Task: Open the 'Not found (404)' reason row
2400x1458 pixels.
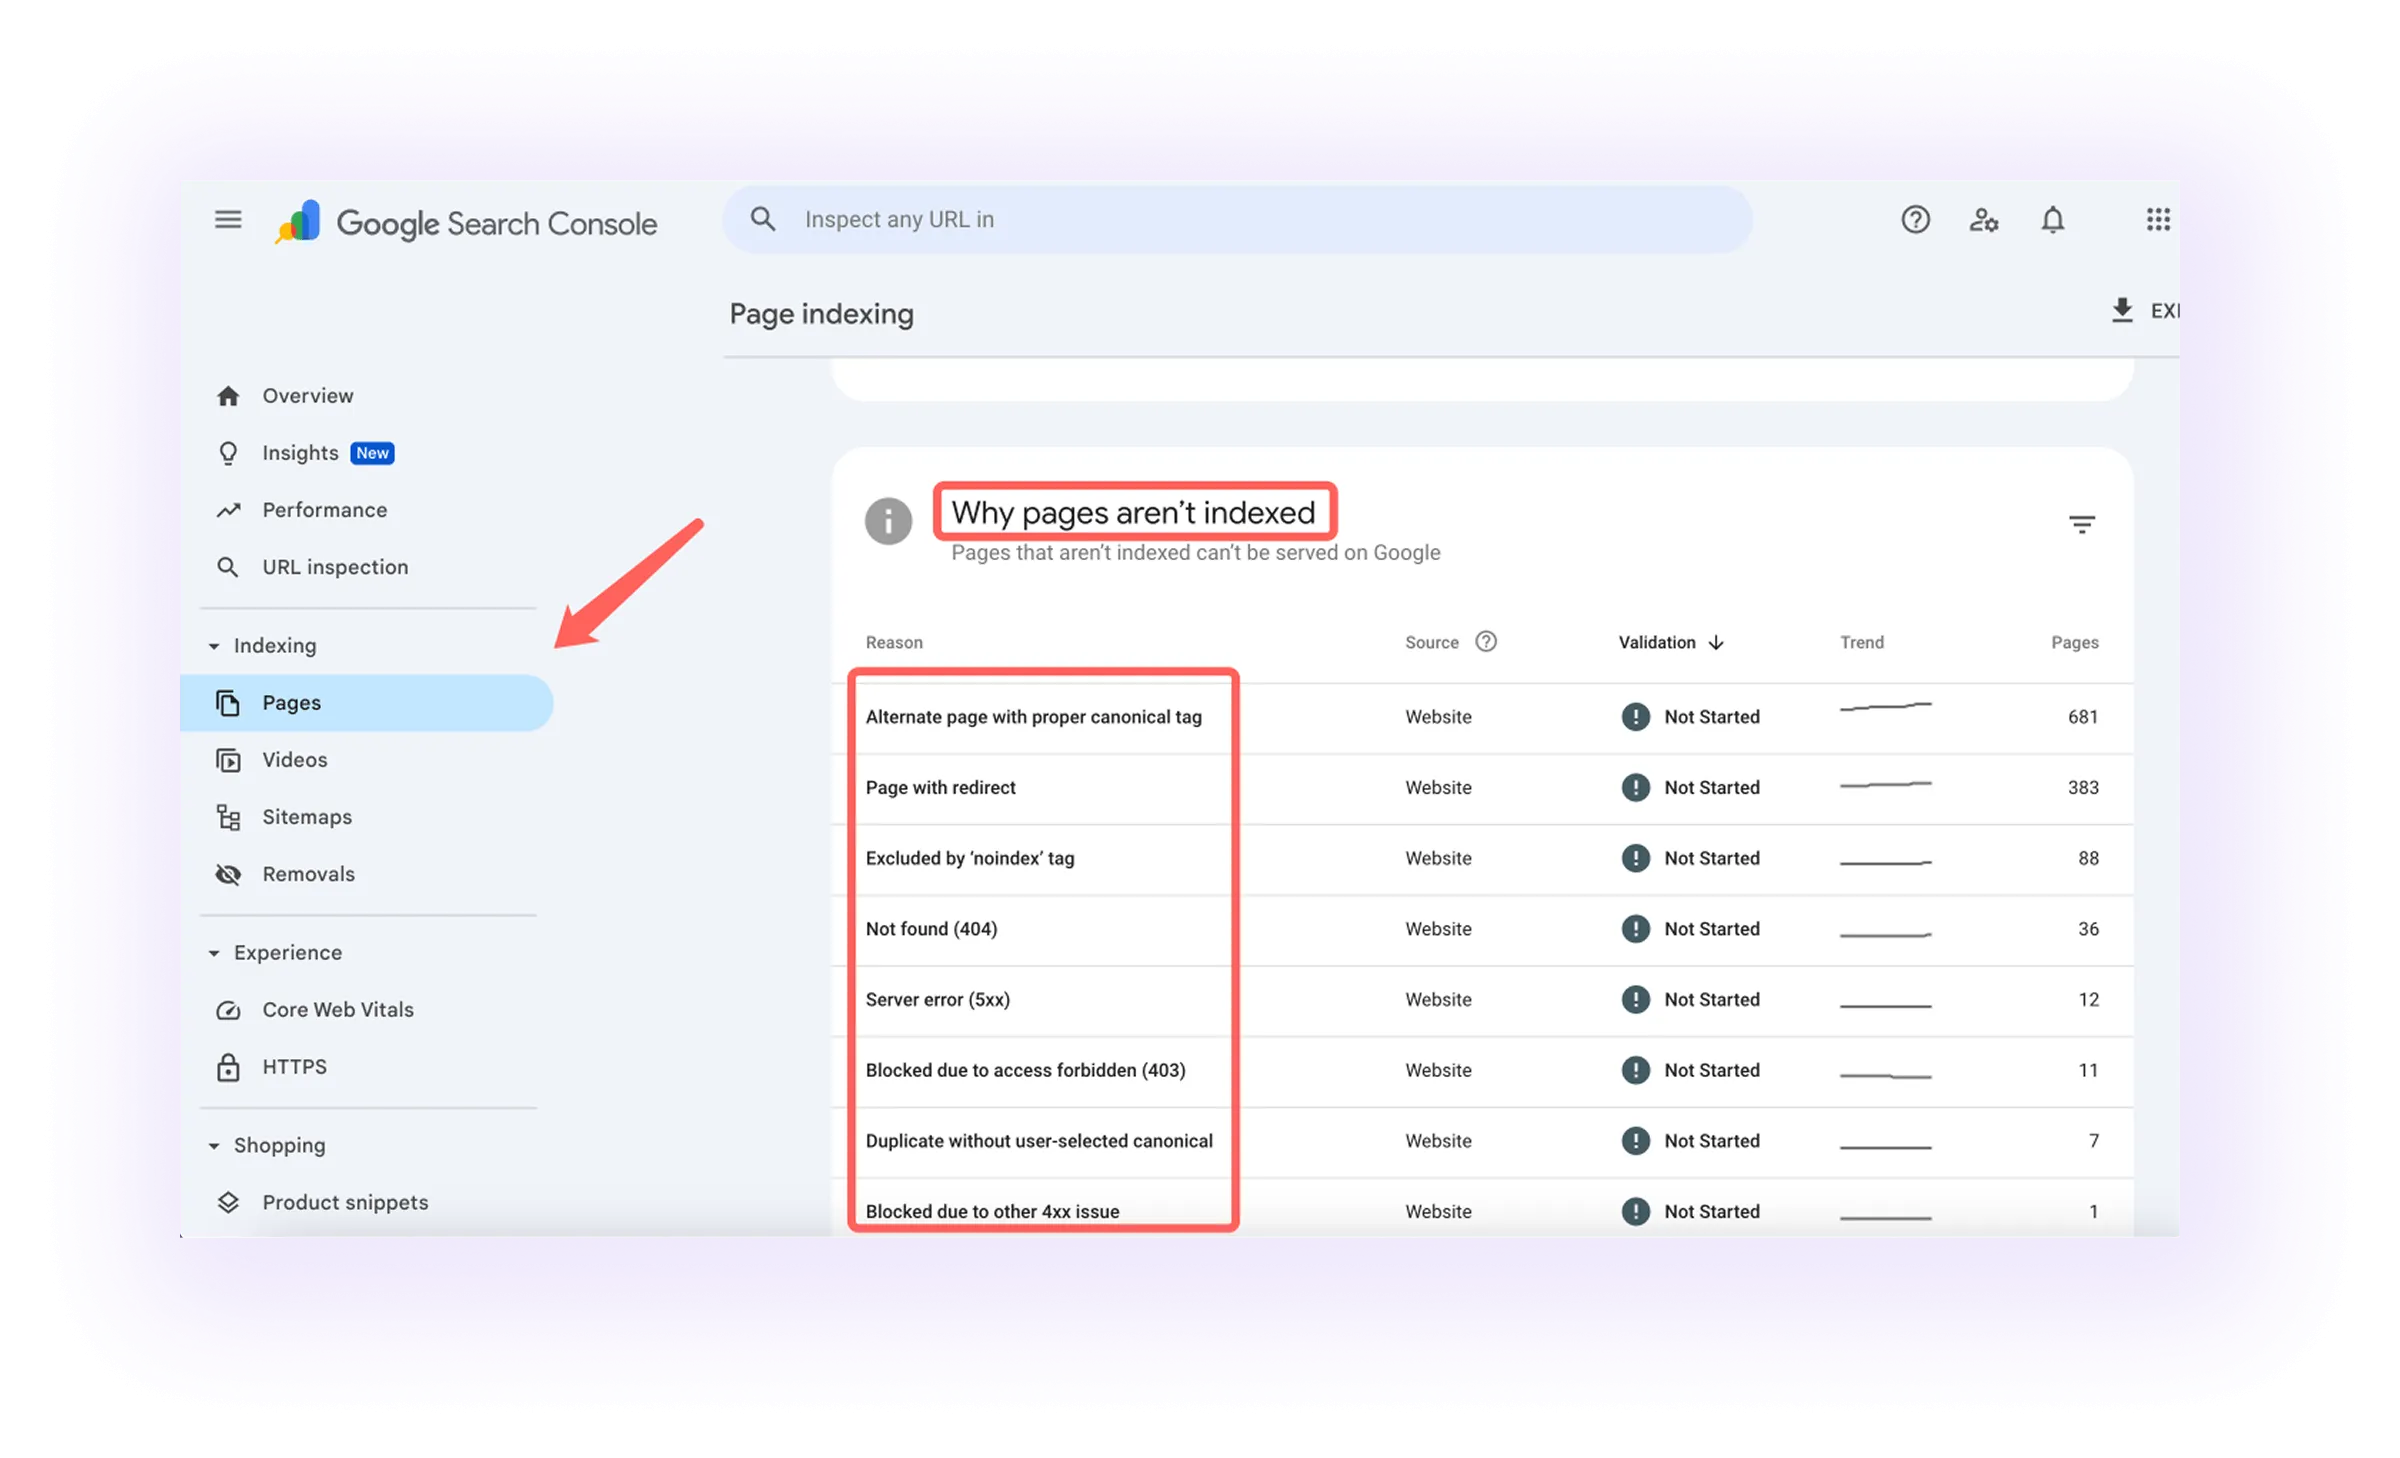Action: (x=931, y=929)
